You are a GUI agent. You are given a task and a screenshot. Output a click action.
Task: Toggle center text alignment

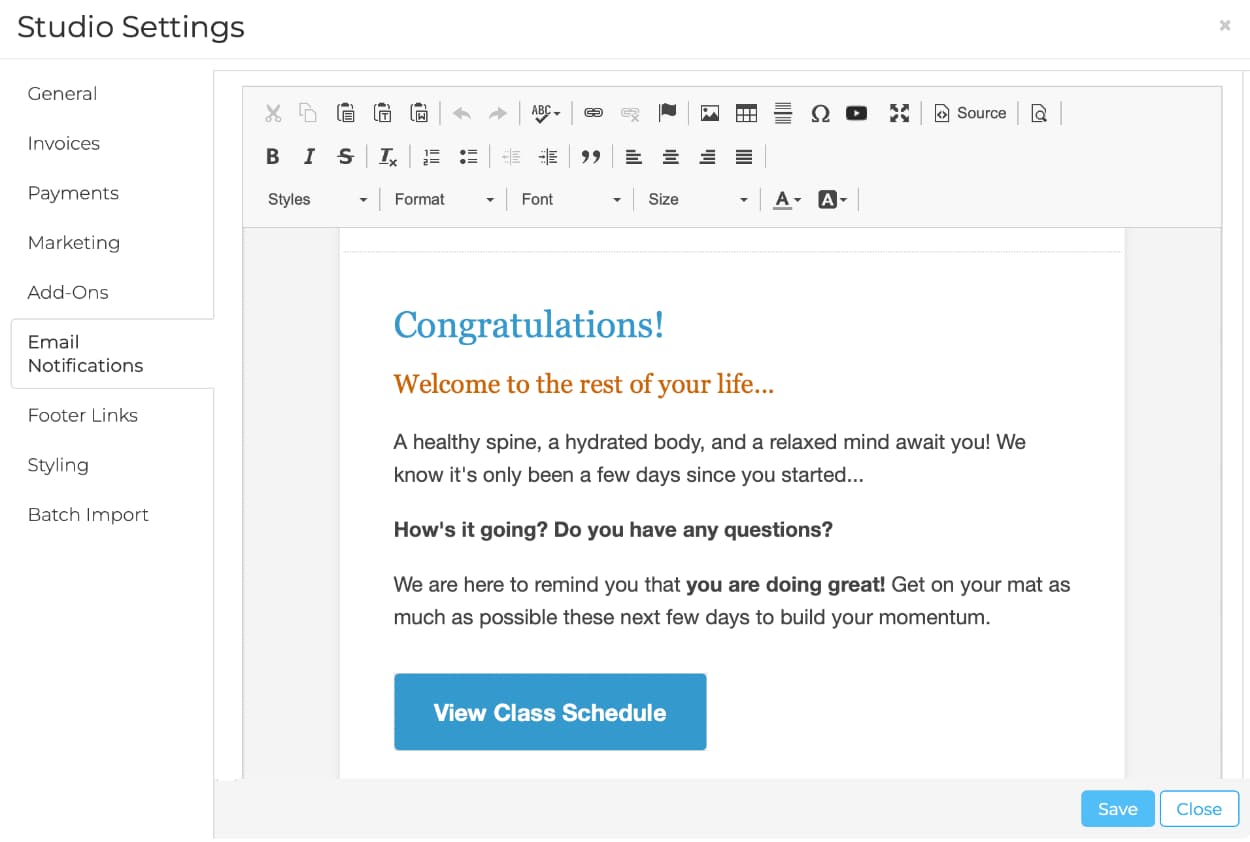pyautogui.click(x=671, y=156)
